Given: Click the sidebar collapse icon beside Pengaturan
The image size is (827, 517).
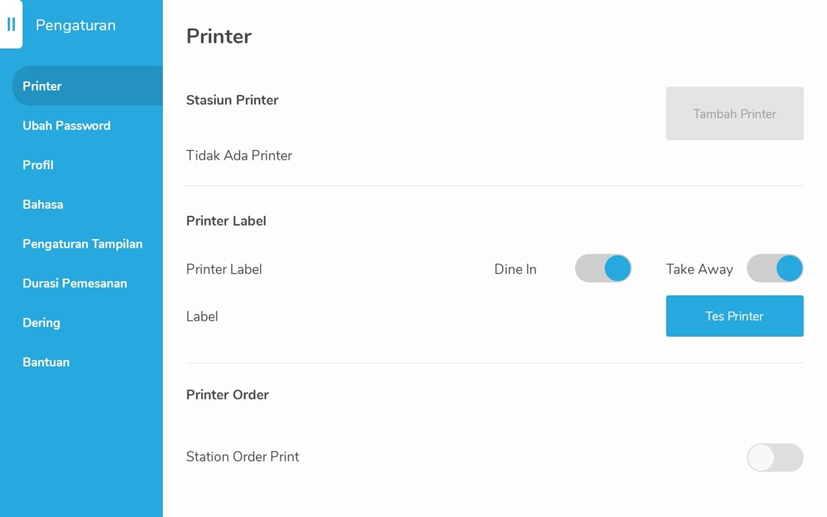Looking at the screenshot, I should pyautogui.click(x=11, y=24).
